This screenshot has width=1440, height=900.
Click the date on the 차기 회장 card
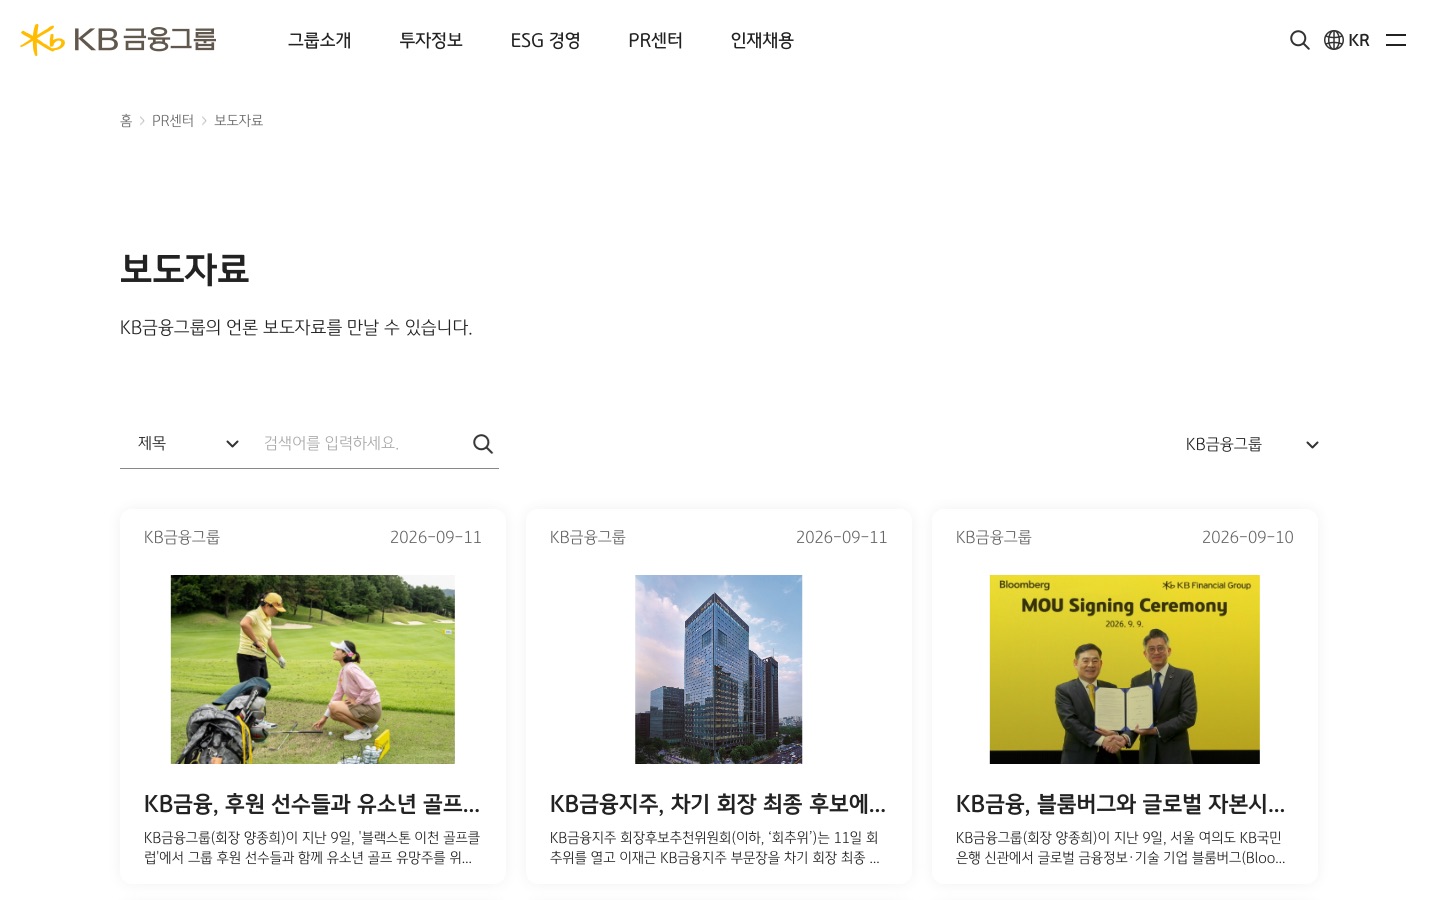(x=842, y=537)
